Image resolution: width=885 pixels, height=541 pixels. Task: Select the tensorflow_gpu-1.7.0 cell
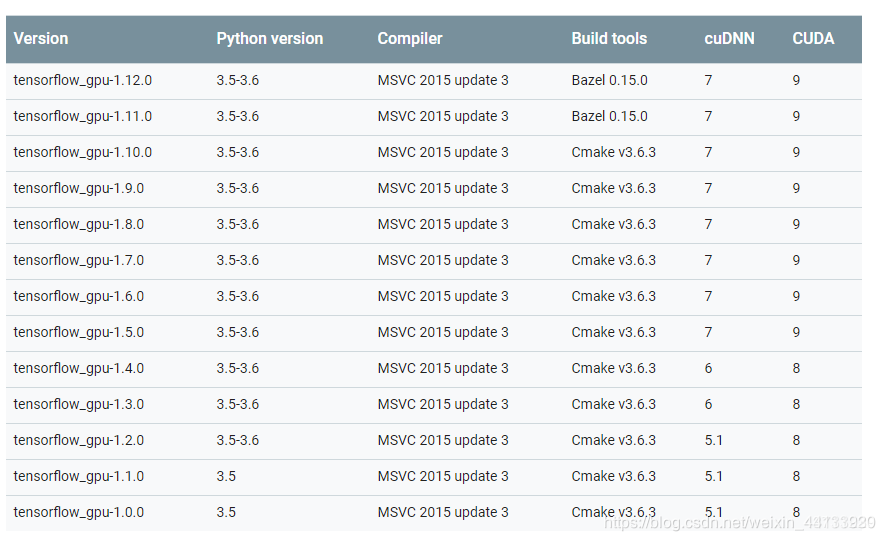(78, 260)
